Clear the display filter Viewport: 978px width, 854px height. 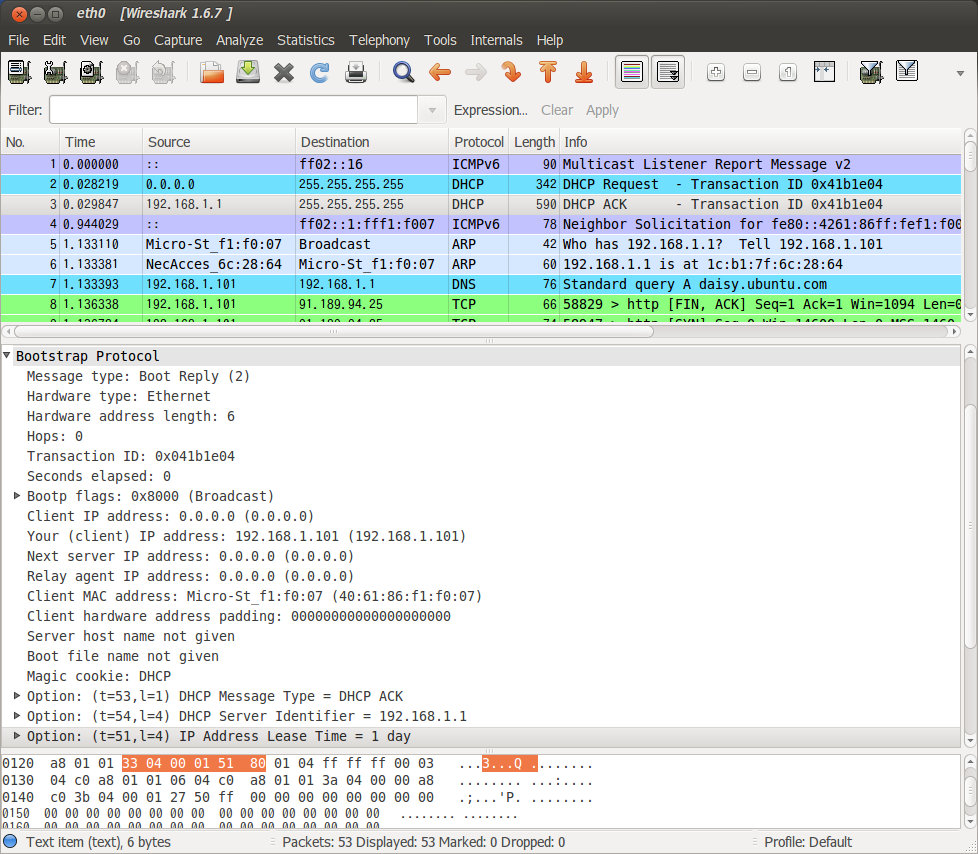point(556,110)
